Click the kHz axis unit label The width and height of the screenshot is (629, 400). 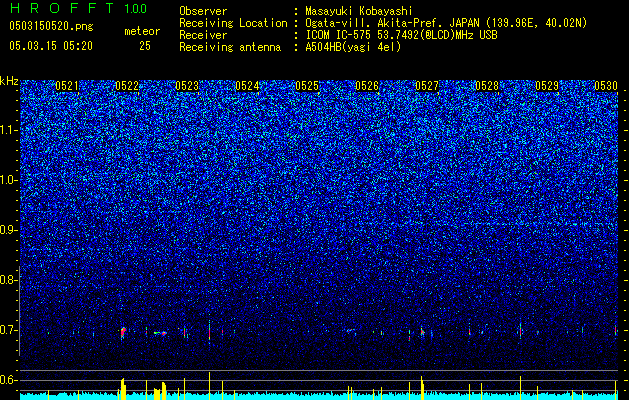point(9,81)
